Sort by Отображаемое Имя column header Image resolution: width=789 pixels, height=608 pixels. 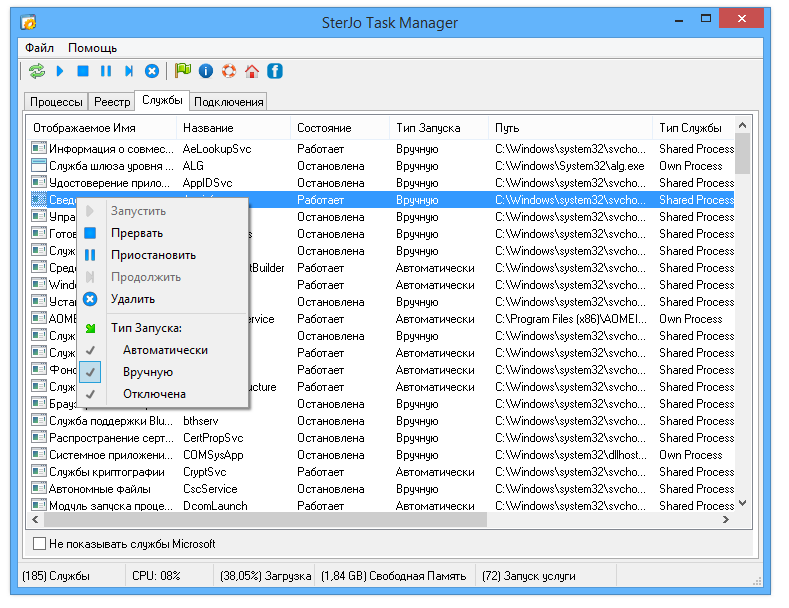click(102, 128)
